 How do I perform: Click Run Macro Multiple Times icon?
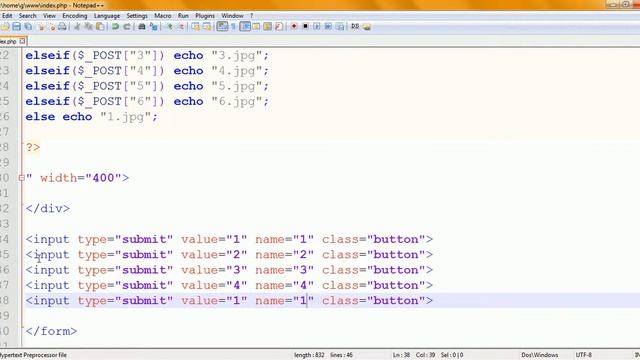click(328, 27)
